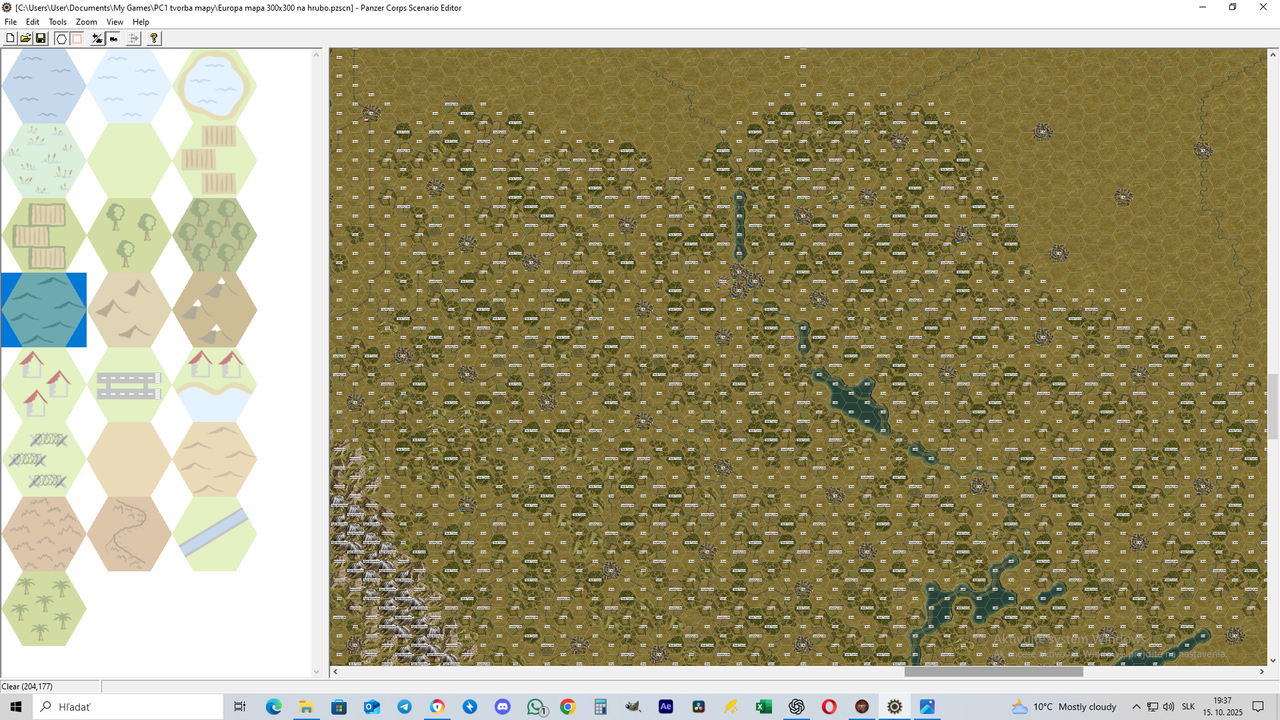Select the countryside fields terrain tile
The width and height of the screenshot is (1280, 720).
[x=215, y=160]
